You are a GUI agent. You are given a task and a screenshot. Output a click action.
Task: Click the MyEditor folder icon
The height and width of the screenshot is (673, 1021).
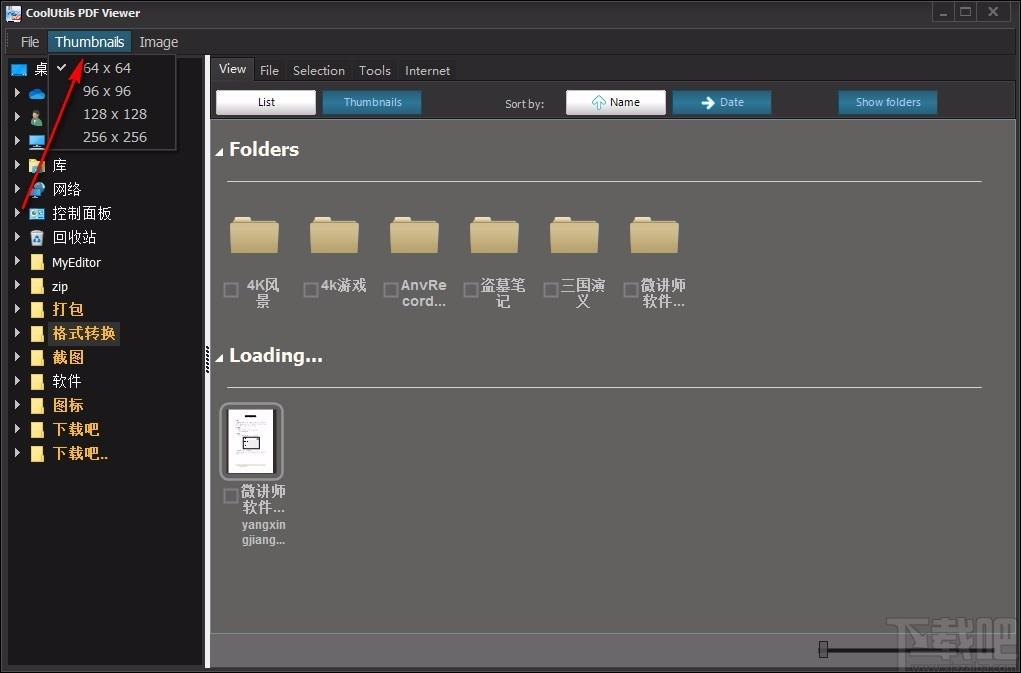coord(38,262)
